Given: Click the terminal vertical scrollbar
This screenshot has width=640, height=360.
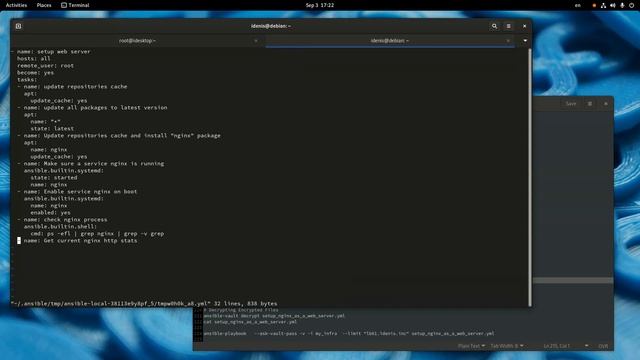Looking at the screenshot, I should pyautogui.click(x=530, y=177).
